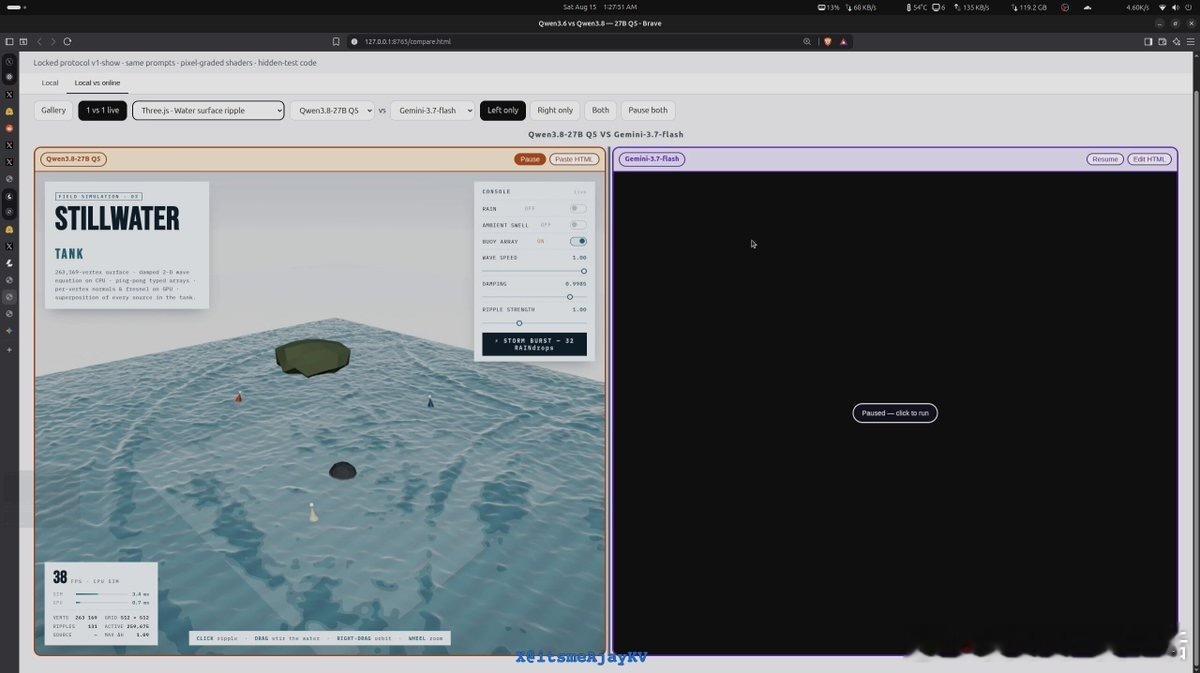This screenshot has width=1200, height=673.
Task: Go back with the back arrow
Action: coord(40,42)
